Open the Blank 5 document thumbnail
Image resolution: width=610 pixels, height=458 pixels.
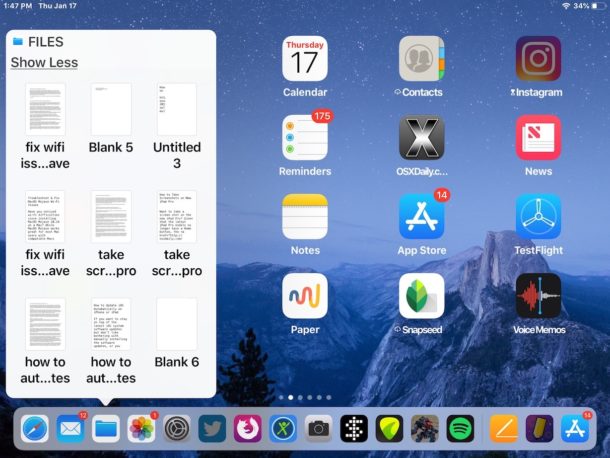(x=110, y=110)
